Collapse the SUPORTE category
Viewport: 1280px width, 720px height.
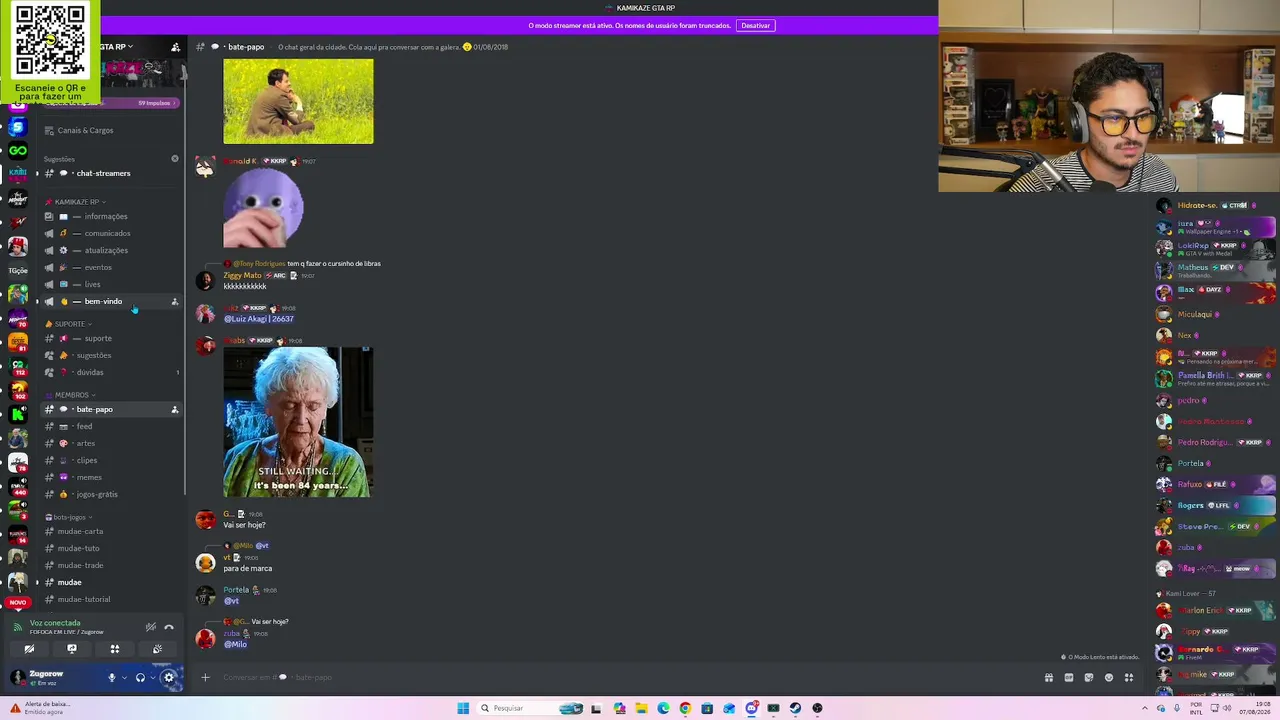(72, 324)
